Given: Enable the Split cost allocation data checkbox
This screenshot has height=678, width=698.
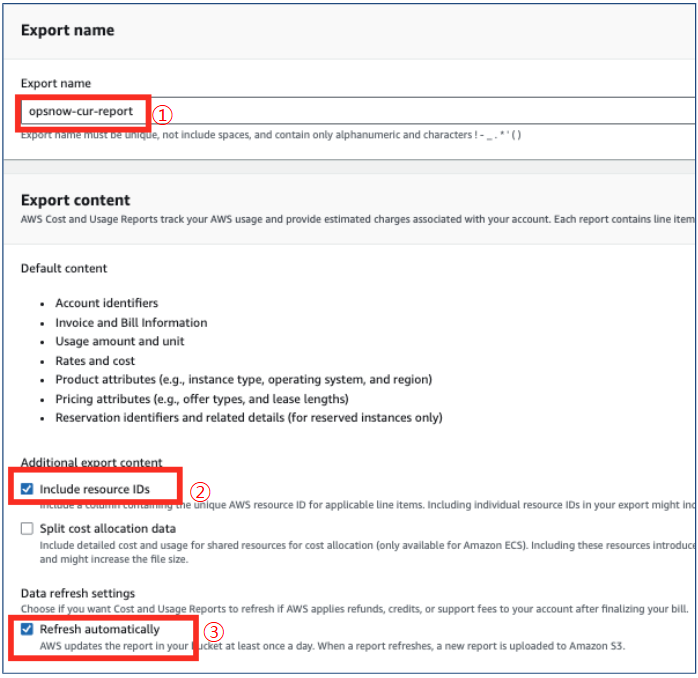Looking at the screenshot, I should [x=27, y=528].
